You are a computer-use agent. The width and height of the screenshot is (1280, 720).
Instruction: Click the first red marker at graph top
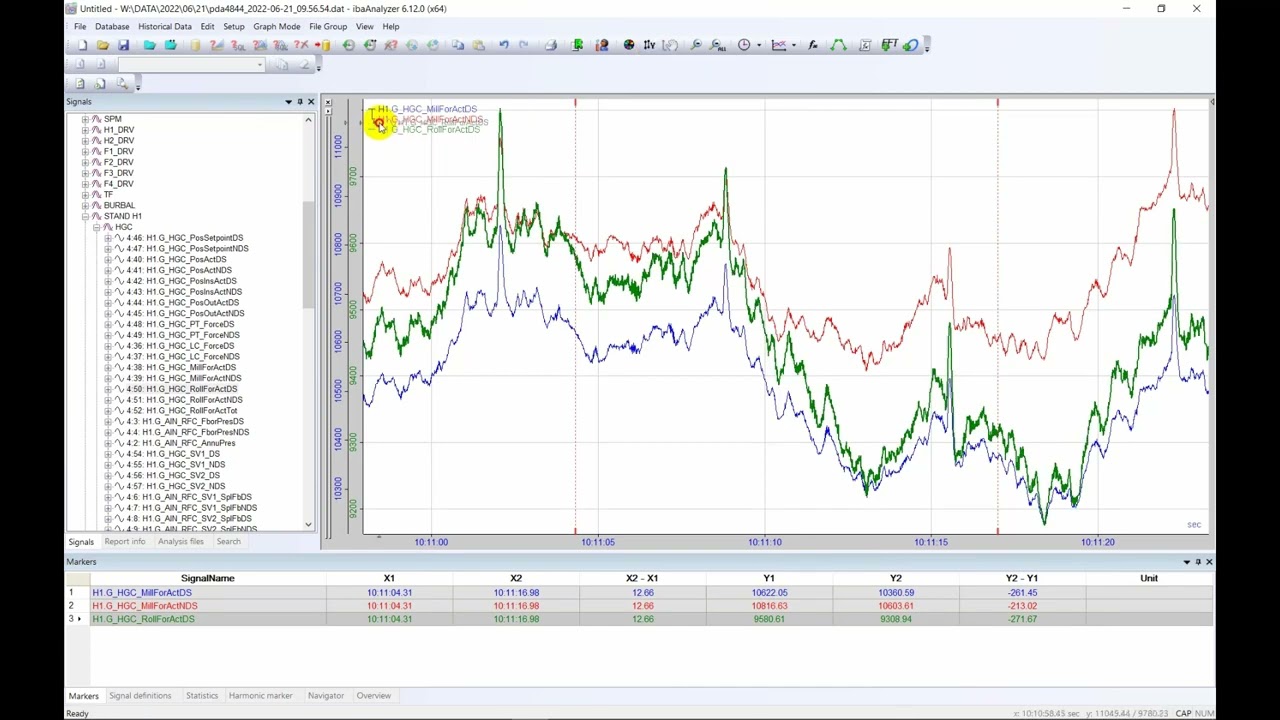575,103
